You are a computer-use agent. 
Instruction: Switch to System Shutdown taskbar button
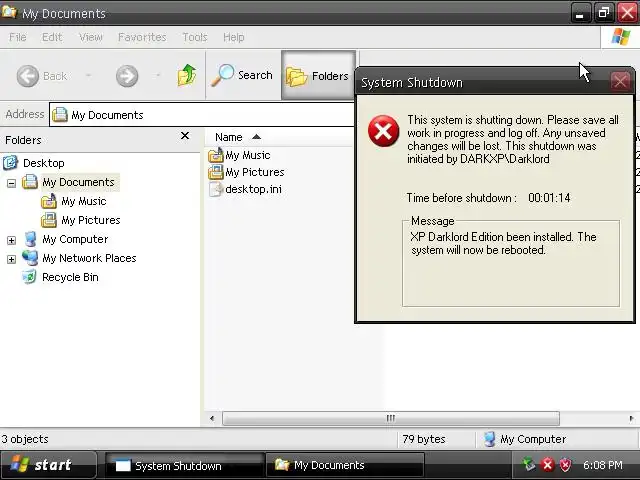(184, 465)
